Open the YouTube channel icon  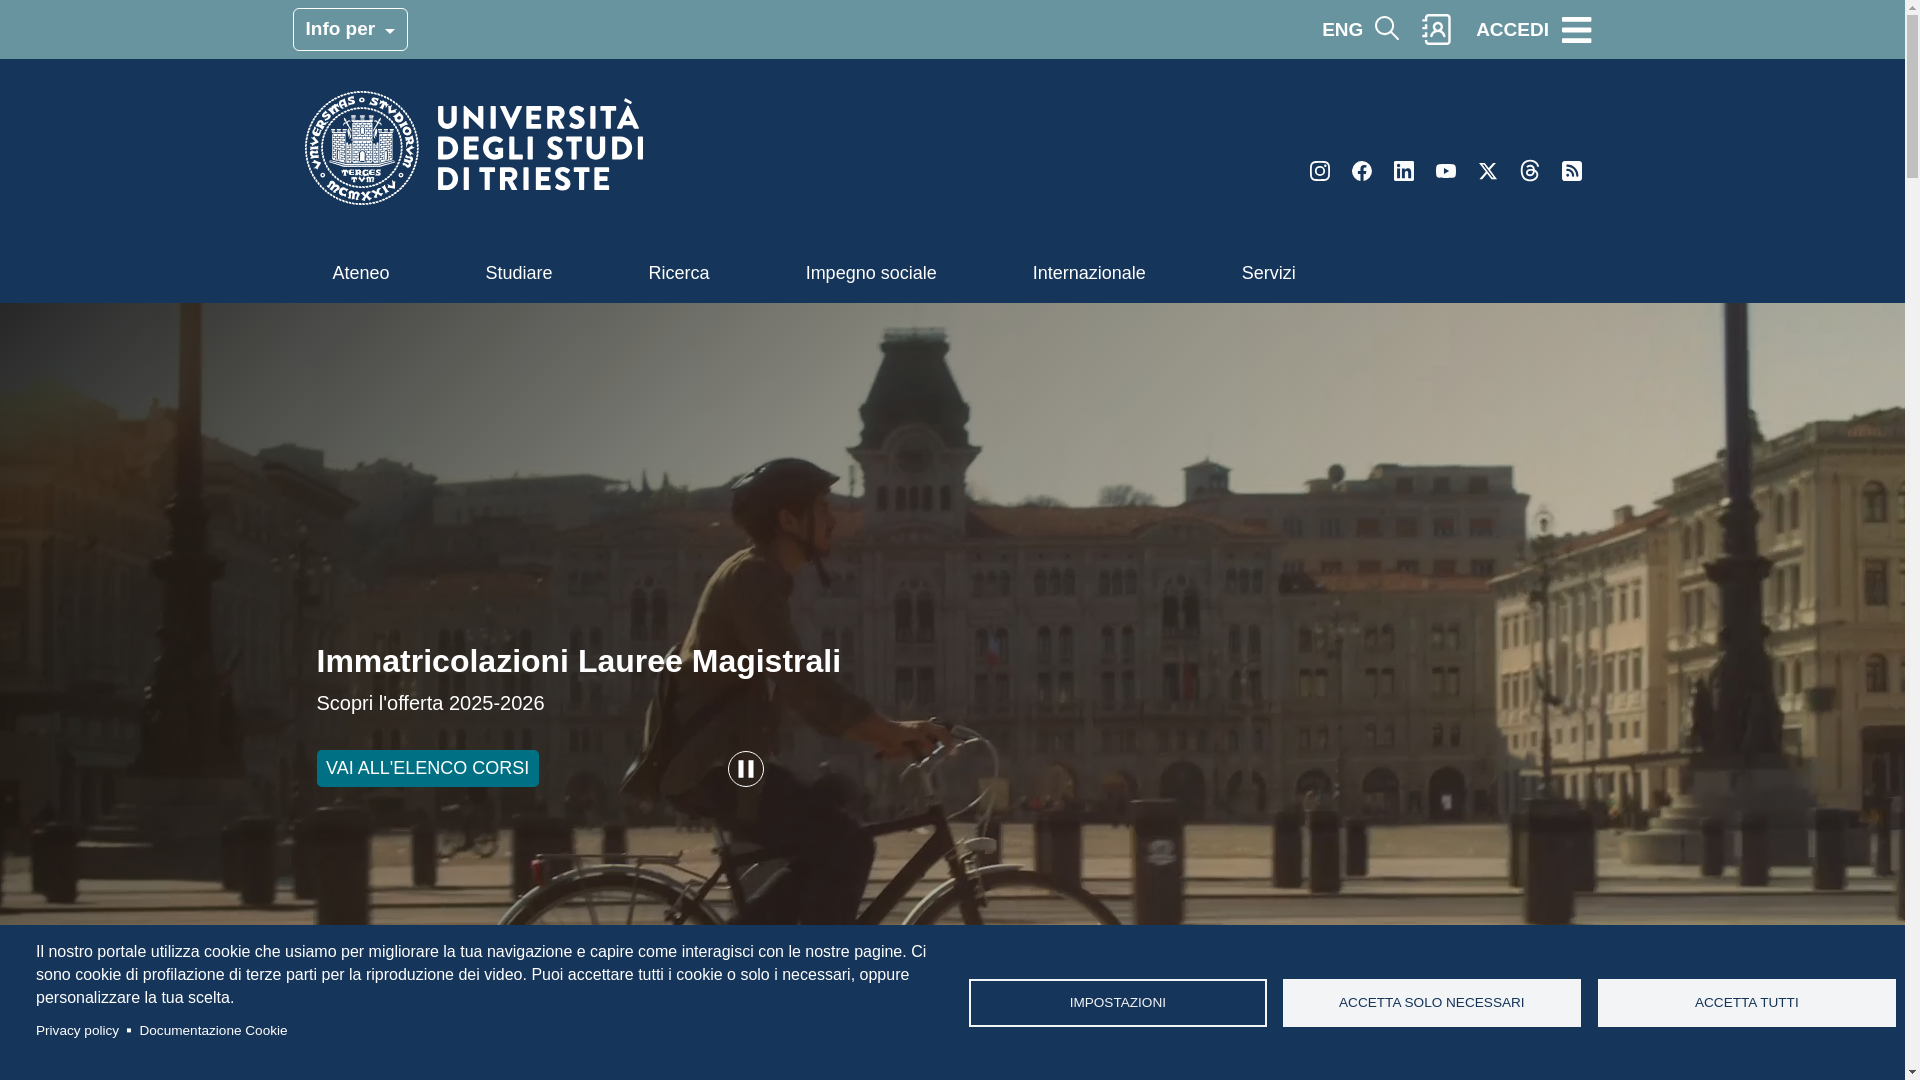(1446, 171)
